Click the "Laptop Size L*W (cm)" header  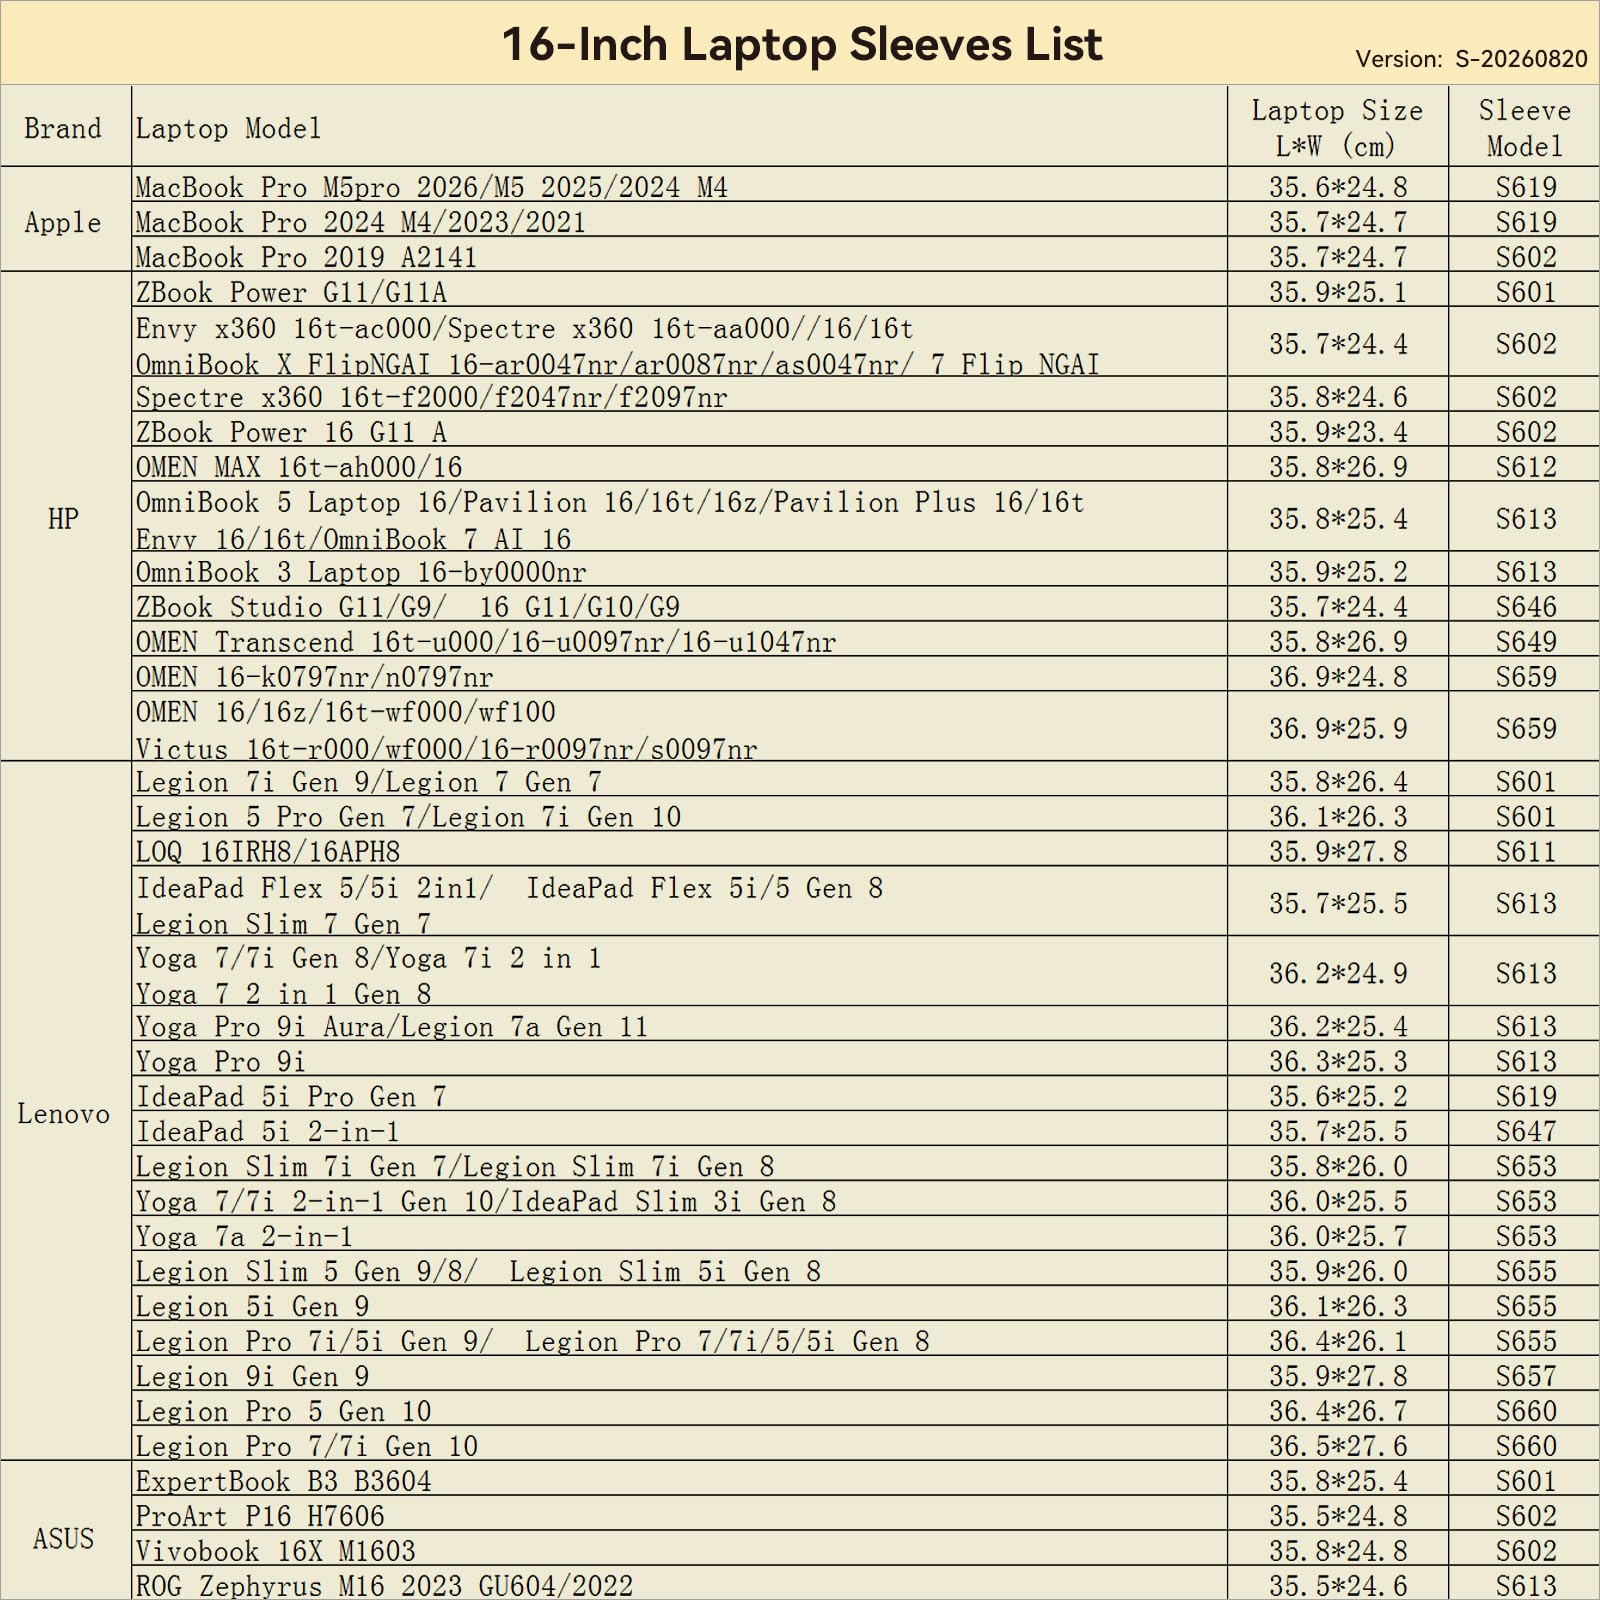pos(1337,128)
